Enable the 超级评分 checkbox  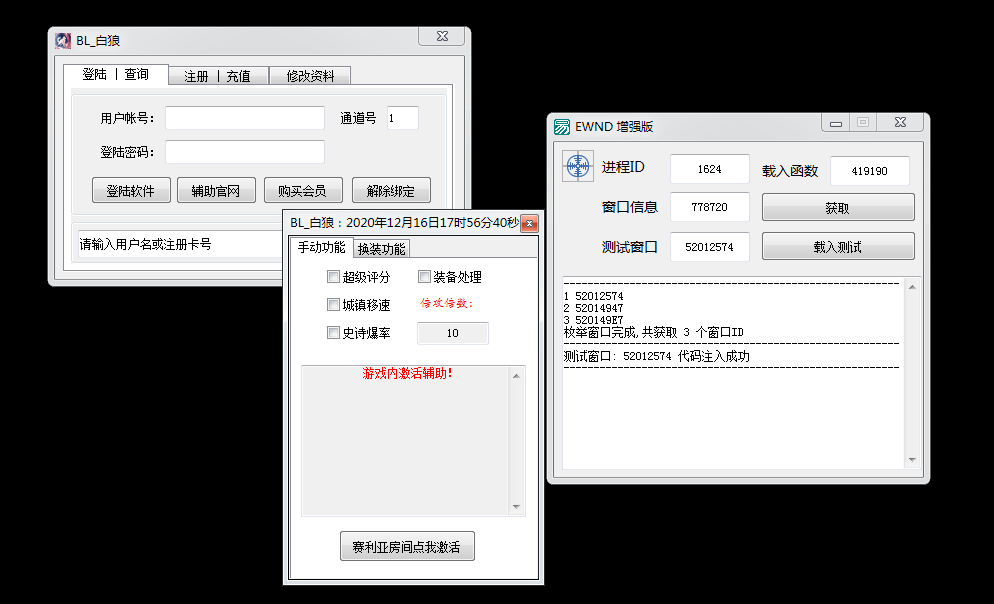334,277
